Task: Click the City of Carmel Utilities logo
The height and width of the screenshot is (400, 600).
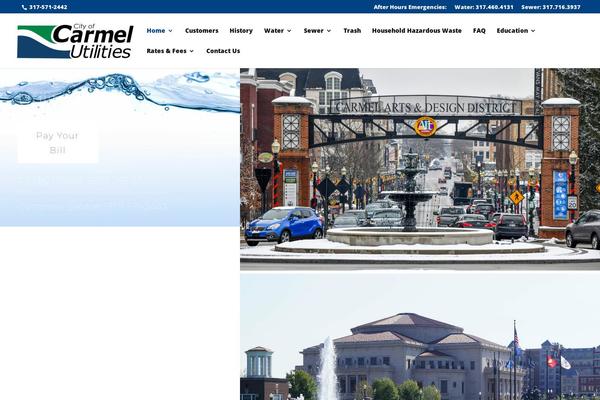Action: point(75,41)
